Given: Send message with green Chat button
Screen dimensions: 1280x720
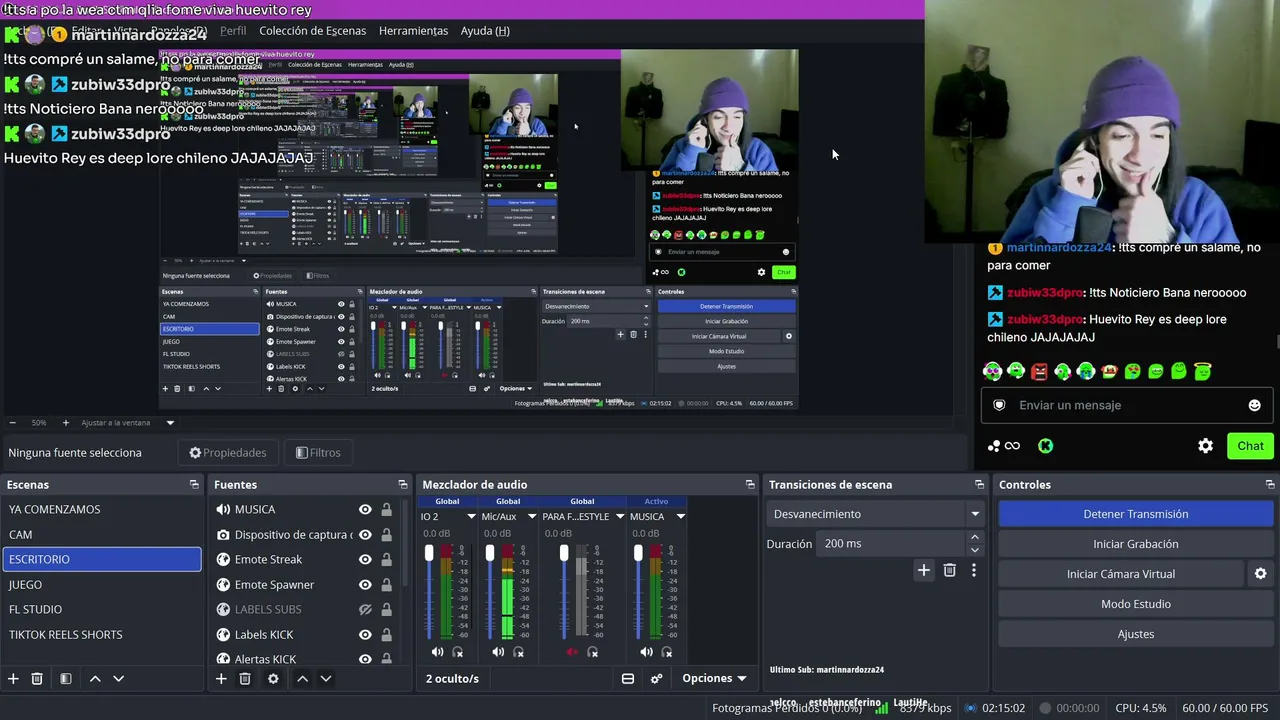Looking at the screenshot, I should [1250, 446].
